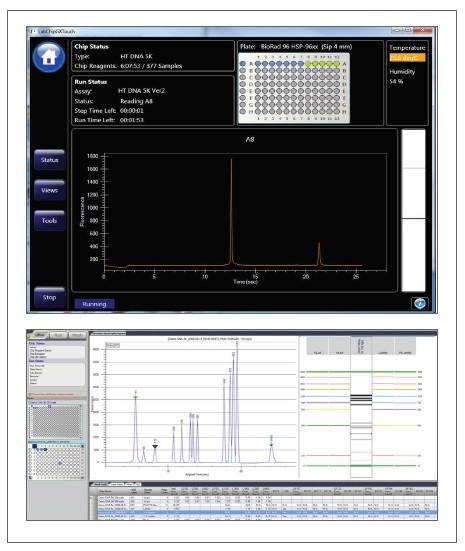Open the info icon at bottom right
The height and width of the screenshot is (551, 465).
420,303
